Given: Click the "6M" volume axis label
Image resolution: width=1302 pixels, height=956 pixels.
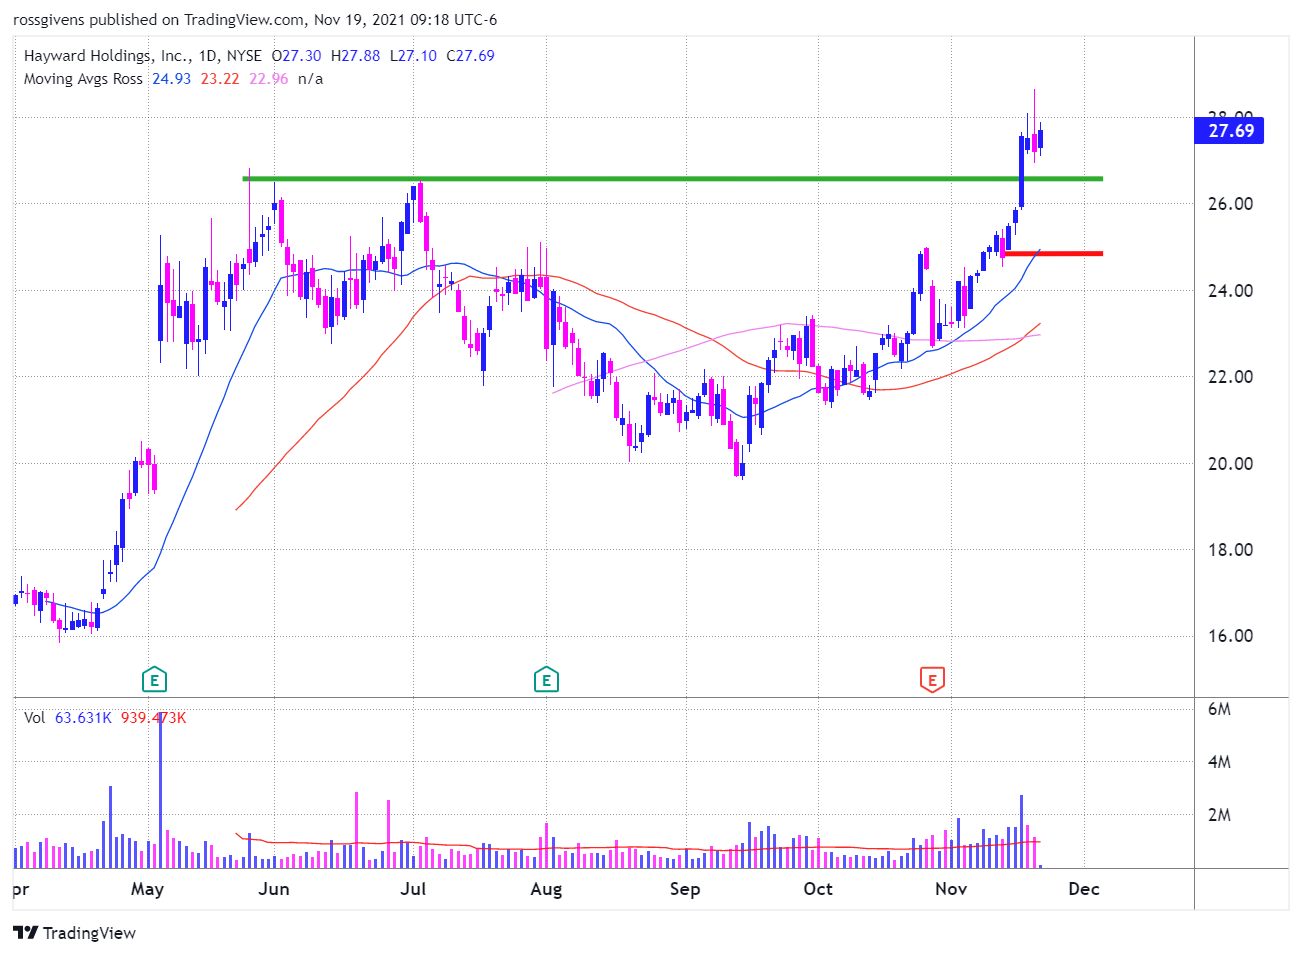Looking at the screenshot, I should pyautogui.click(x=1219, y=709).
